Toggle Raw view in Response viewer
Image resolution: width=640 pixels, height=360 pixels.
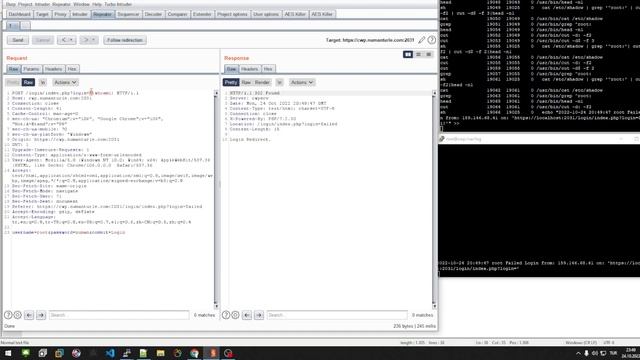point(246,82)
